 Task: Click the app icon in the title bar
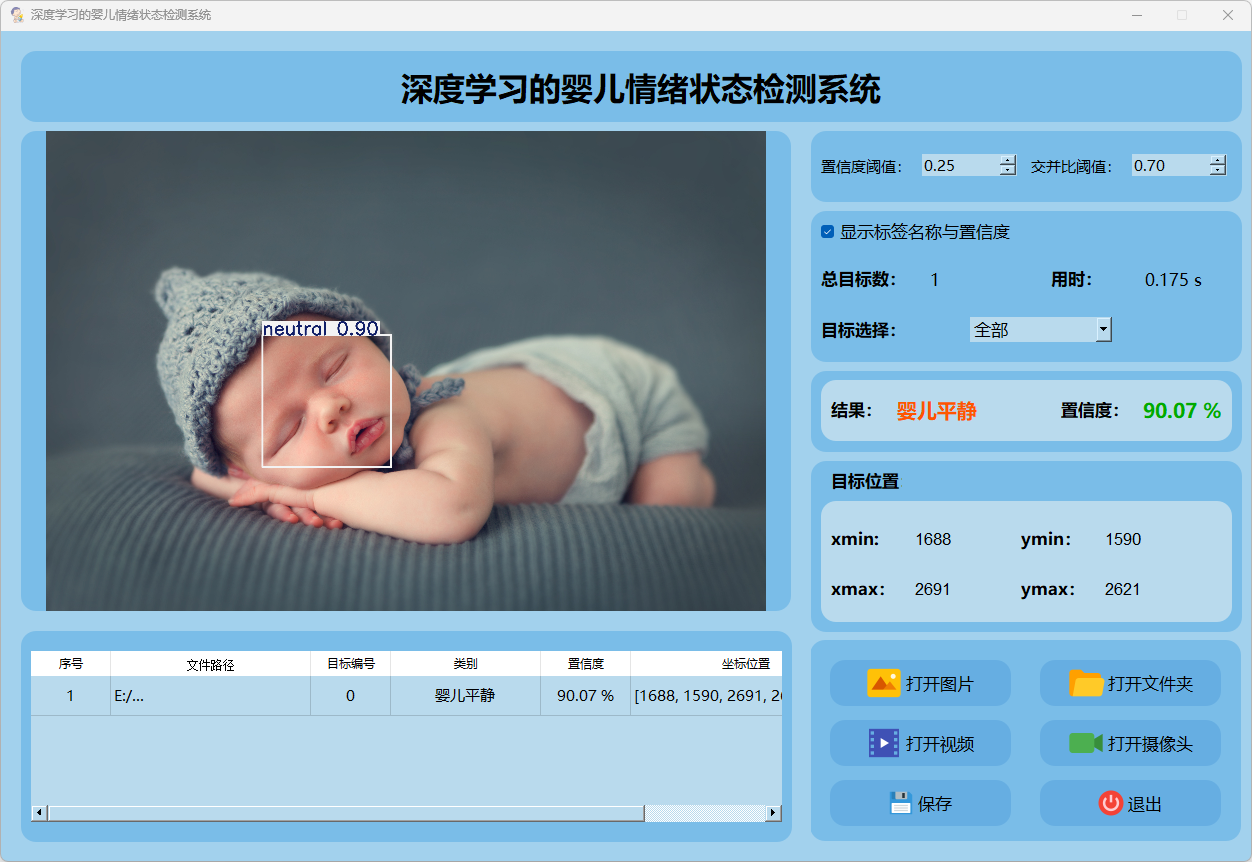17,15
